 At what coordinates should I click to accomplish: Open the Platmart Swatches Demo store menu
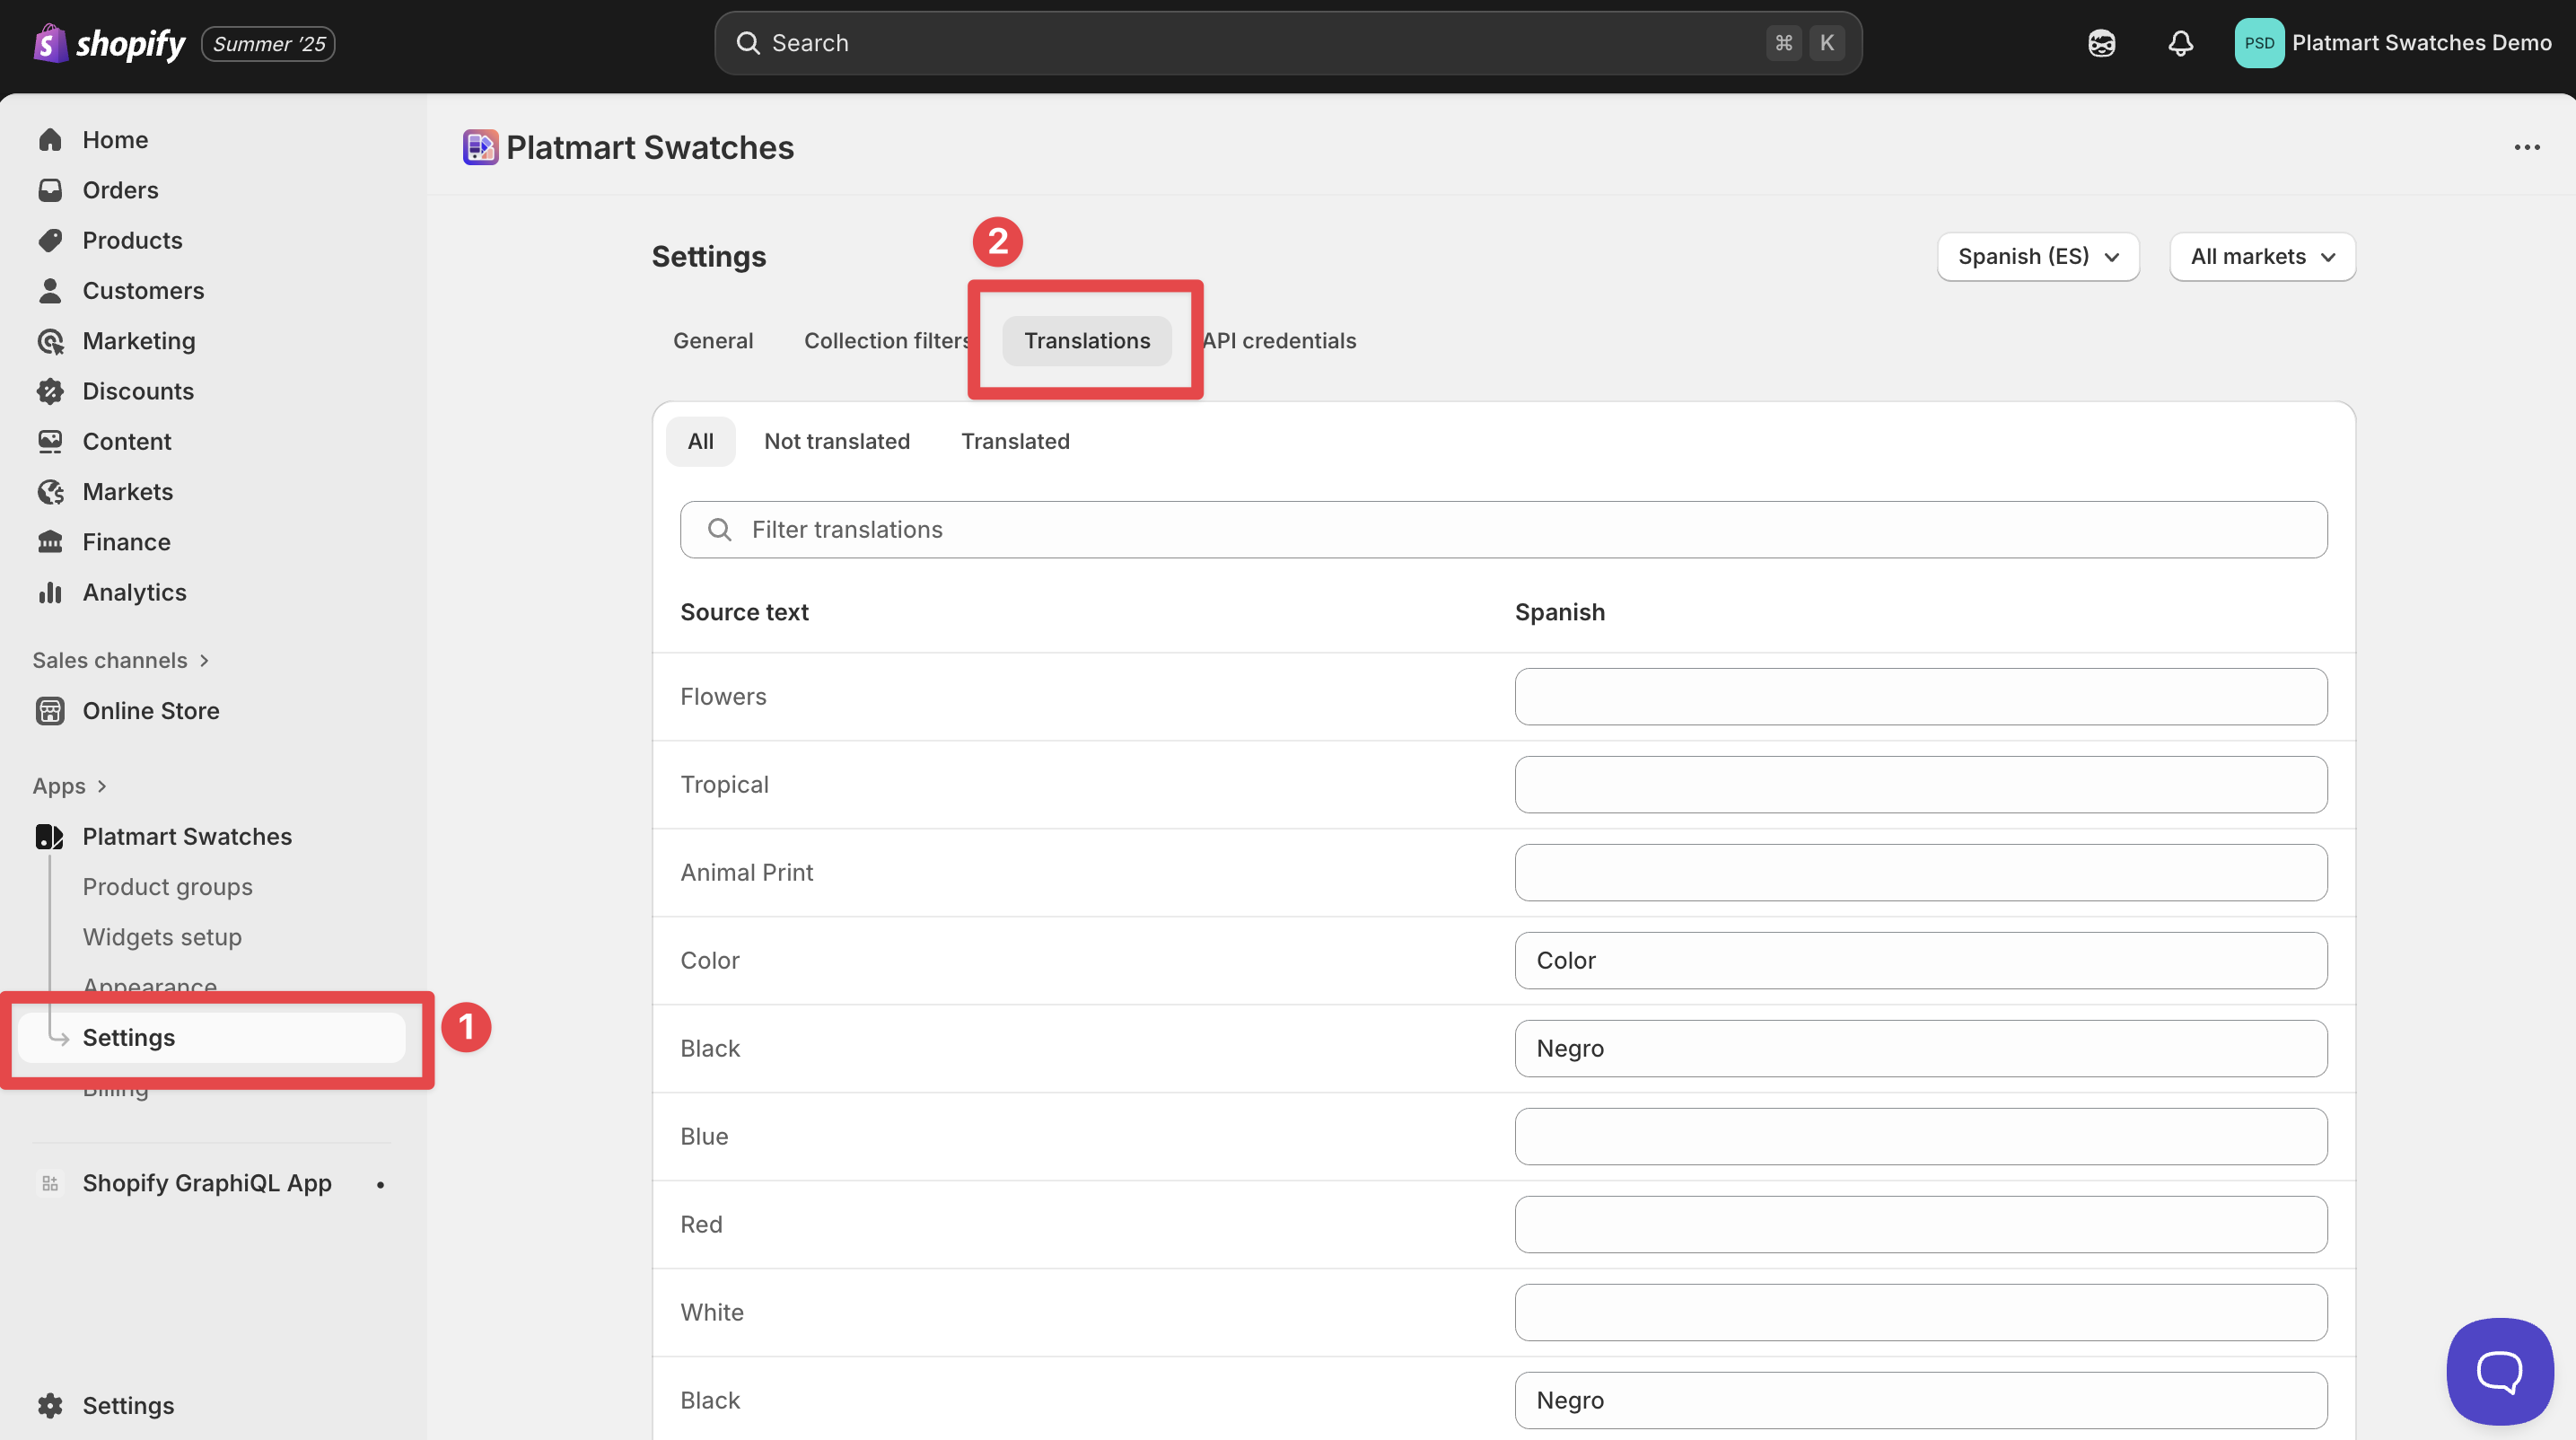(x=2393, y=43)
